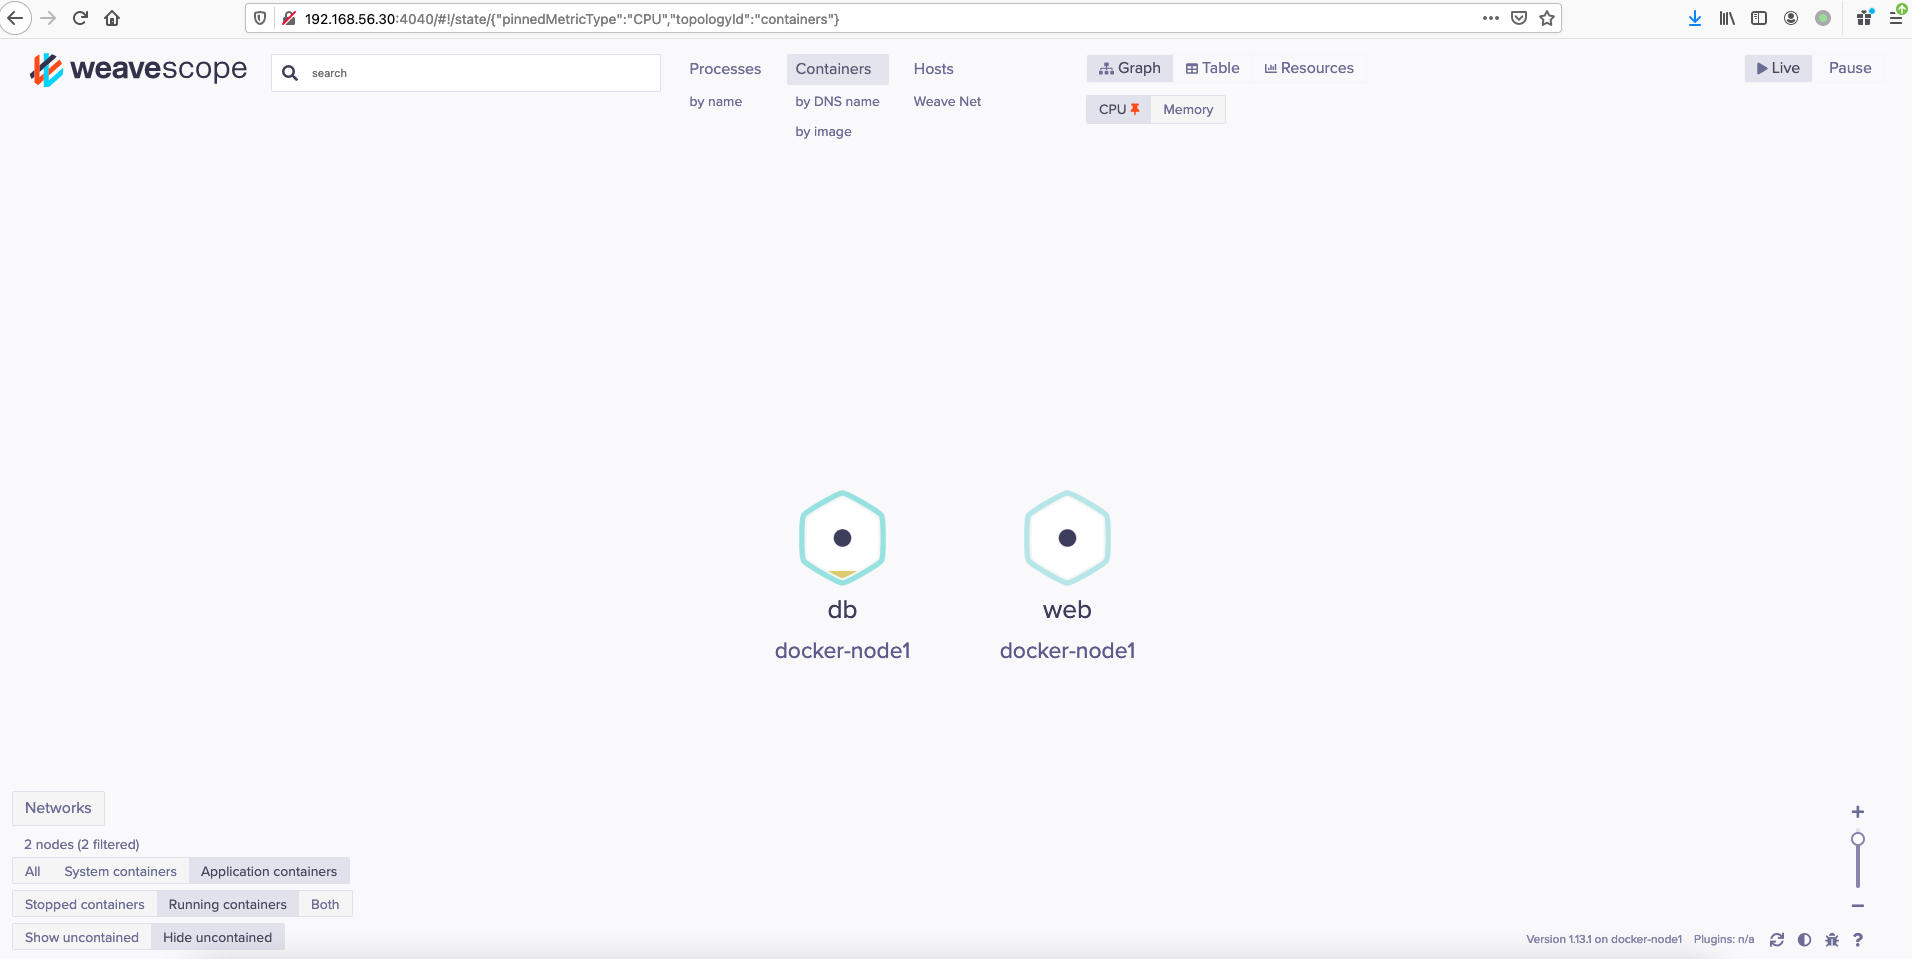Click the 2 nodes (2 filtered) text
The width and height of the screenshot is (1912, 959).
tap(82, 844)
